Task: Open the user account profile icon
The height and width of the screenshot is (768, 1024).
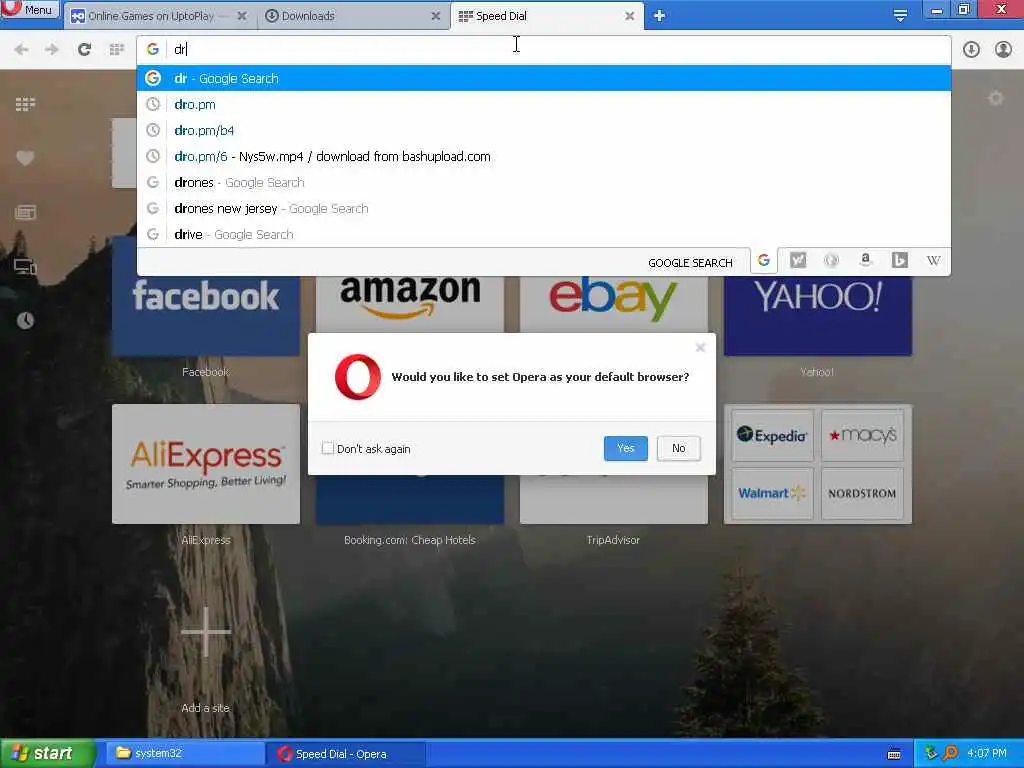Action: tap(1003, 50)
